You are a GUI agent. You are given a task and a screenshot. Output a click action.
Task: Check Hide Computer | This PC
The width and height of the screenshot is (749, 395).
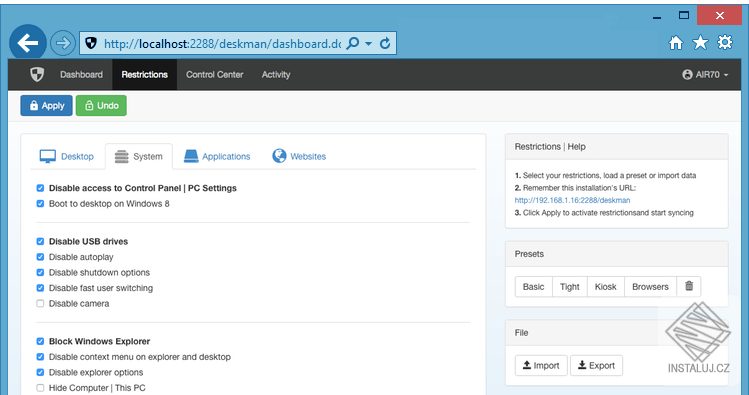point(40,388)
